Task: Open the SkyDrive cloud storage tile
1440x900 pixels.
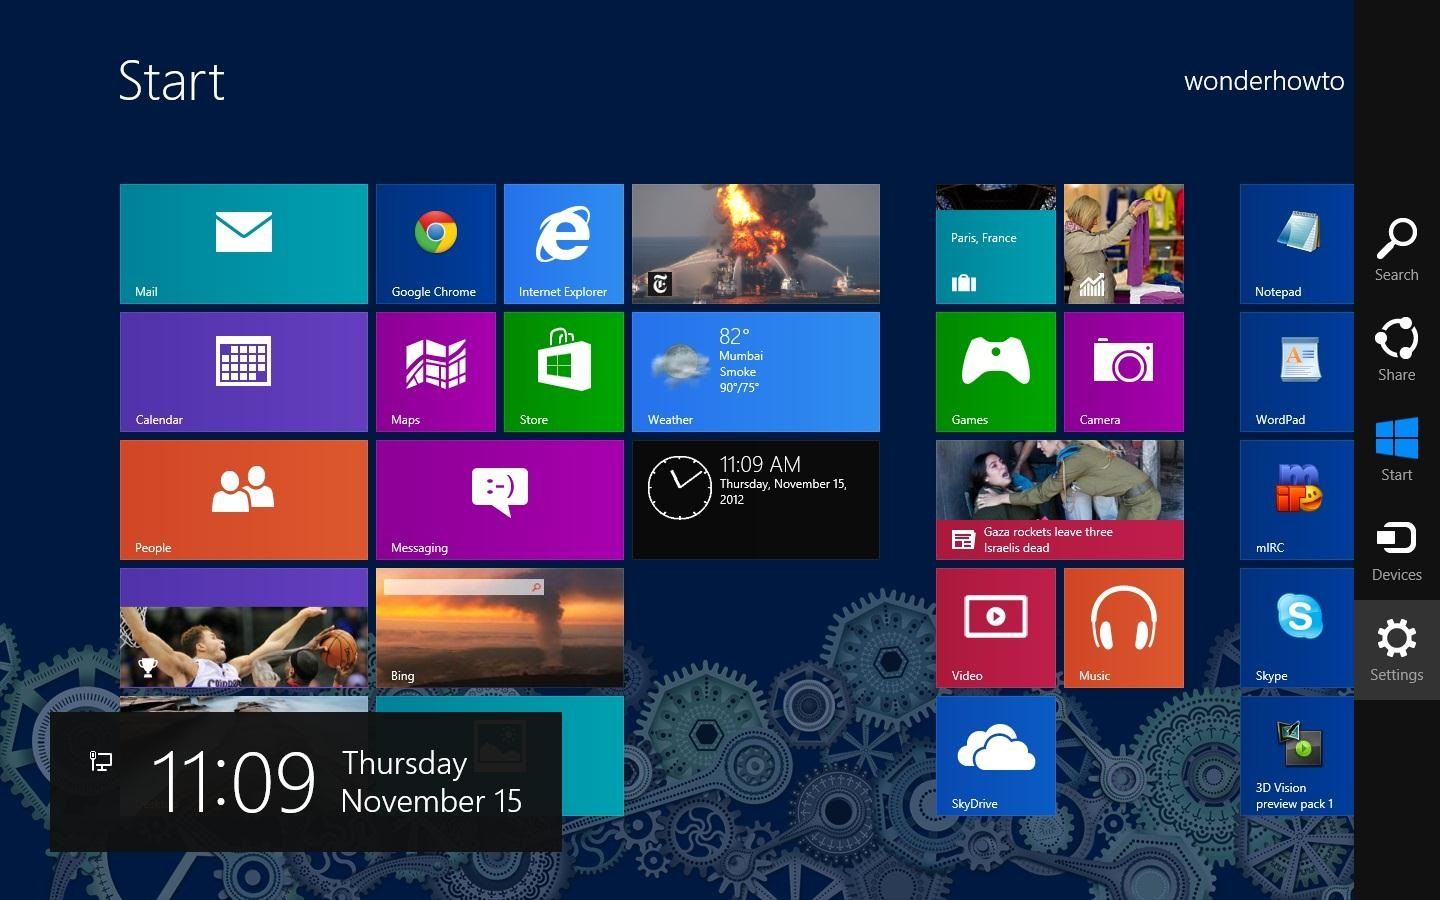Action: 995,755
